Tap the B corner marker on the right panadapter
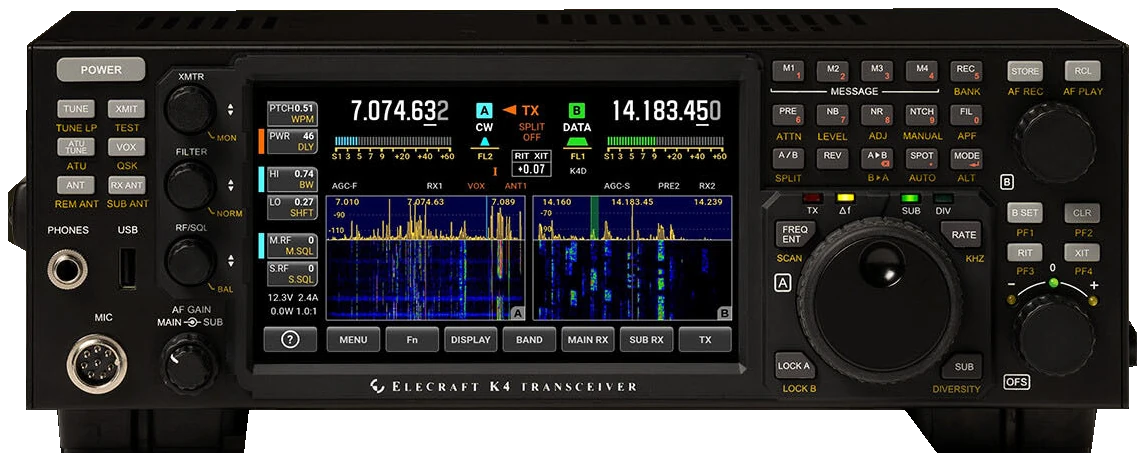The height and width of the screenshot is (461, 1145). point(724,313)
